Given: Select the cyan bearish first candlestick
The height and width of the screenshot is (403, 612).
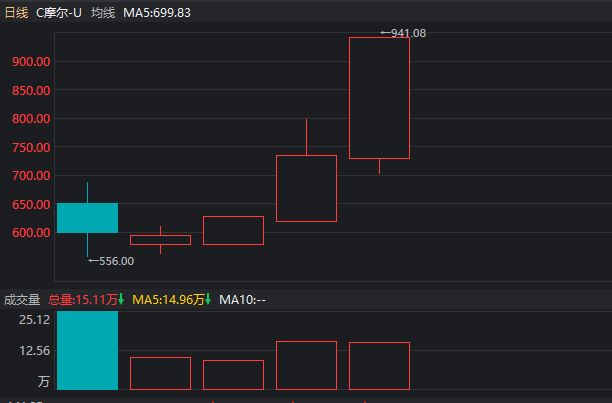Looking at the screenshot, I should [87, 217].
